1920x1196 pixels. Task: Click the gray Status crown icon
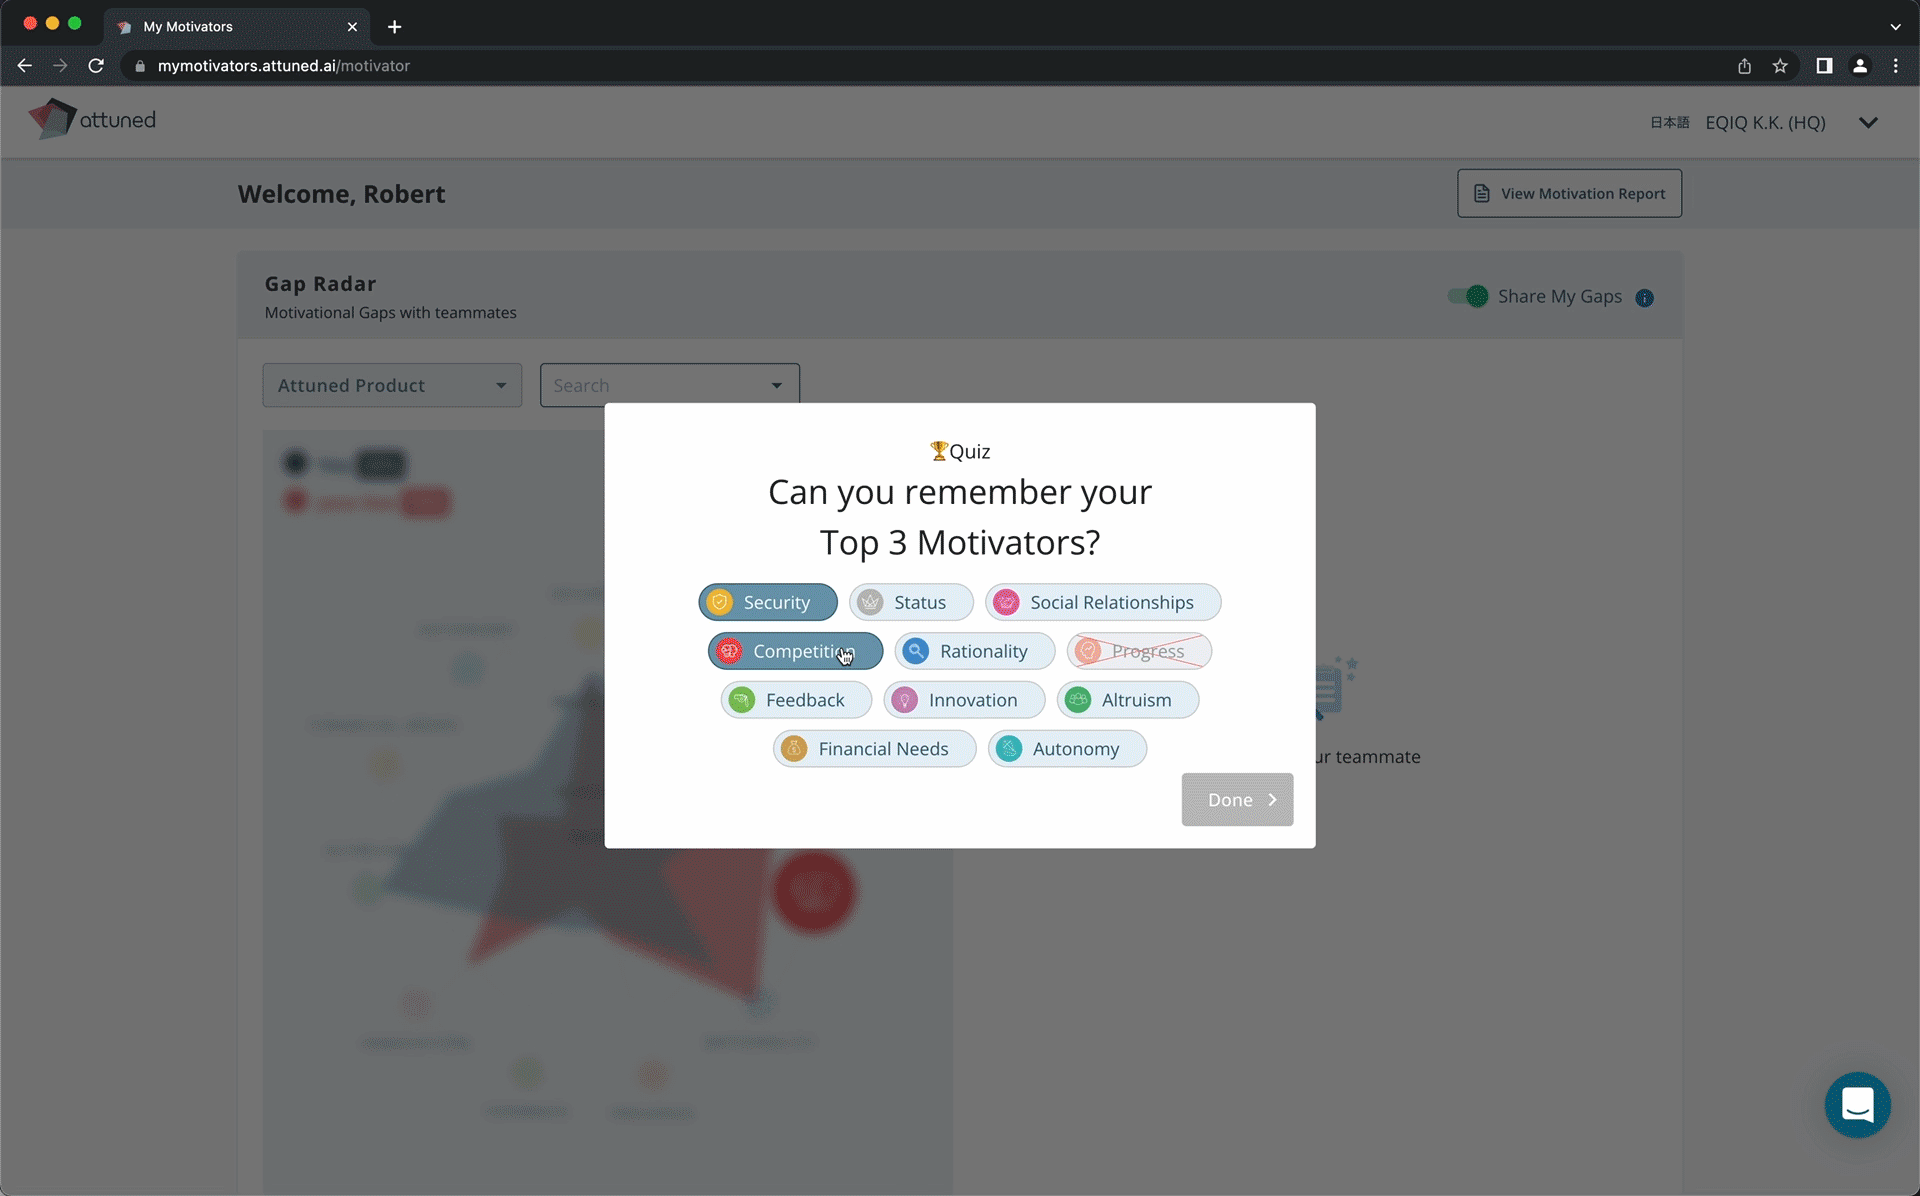click(871, 602)
